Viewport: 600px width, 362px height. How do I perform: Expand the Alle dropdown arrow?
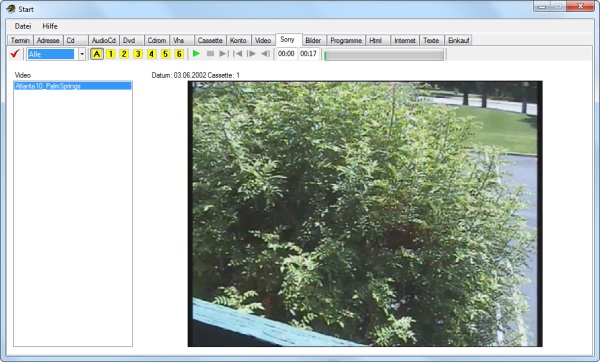(x=82, y=54)
